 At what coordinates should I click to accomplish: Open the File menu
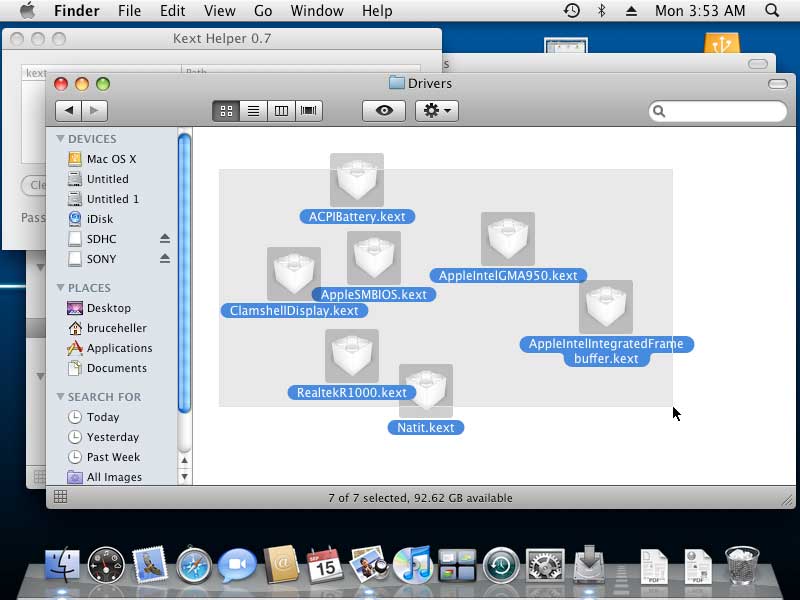pos(129,11)
